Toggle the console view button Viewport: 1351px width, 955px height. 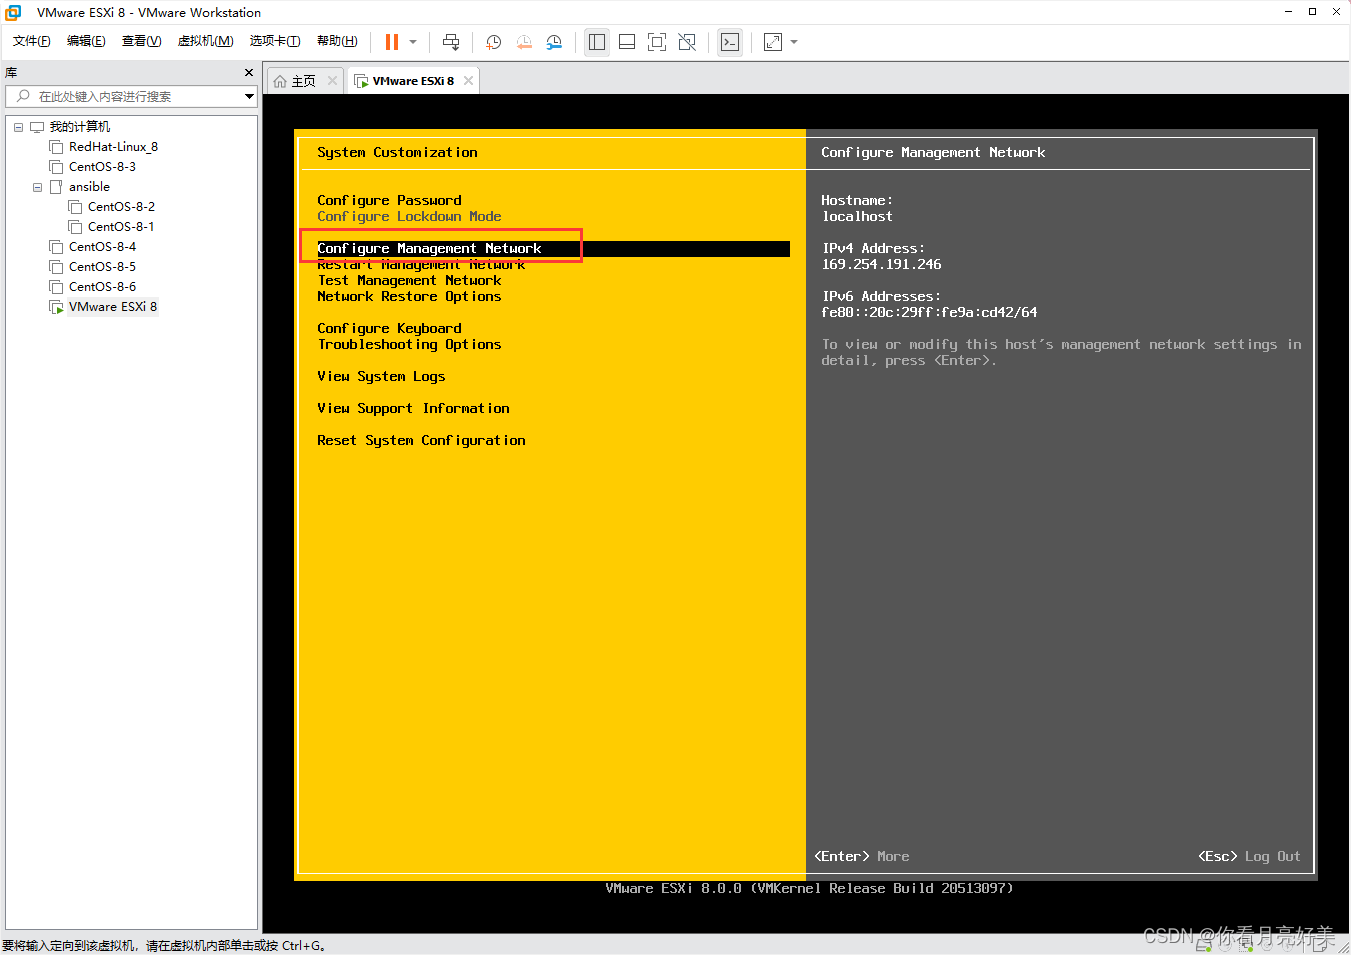[730, 42]
